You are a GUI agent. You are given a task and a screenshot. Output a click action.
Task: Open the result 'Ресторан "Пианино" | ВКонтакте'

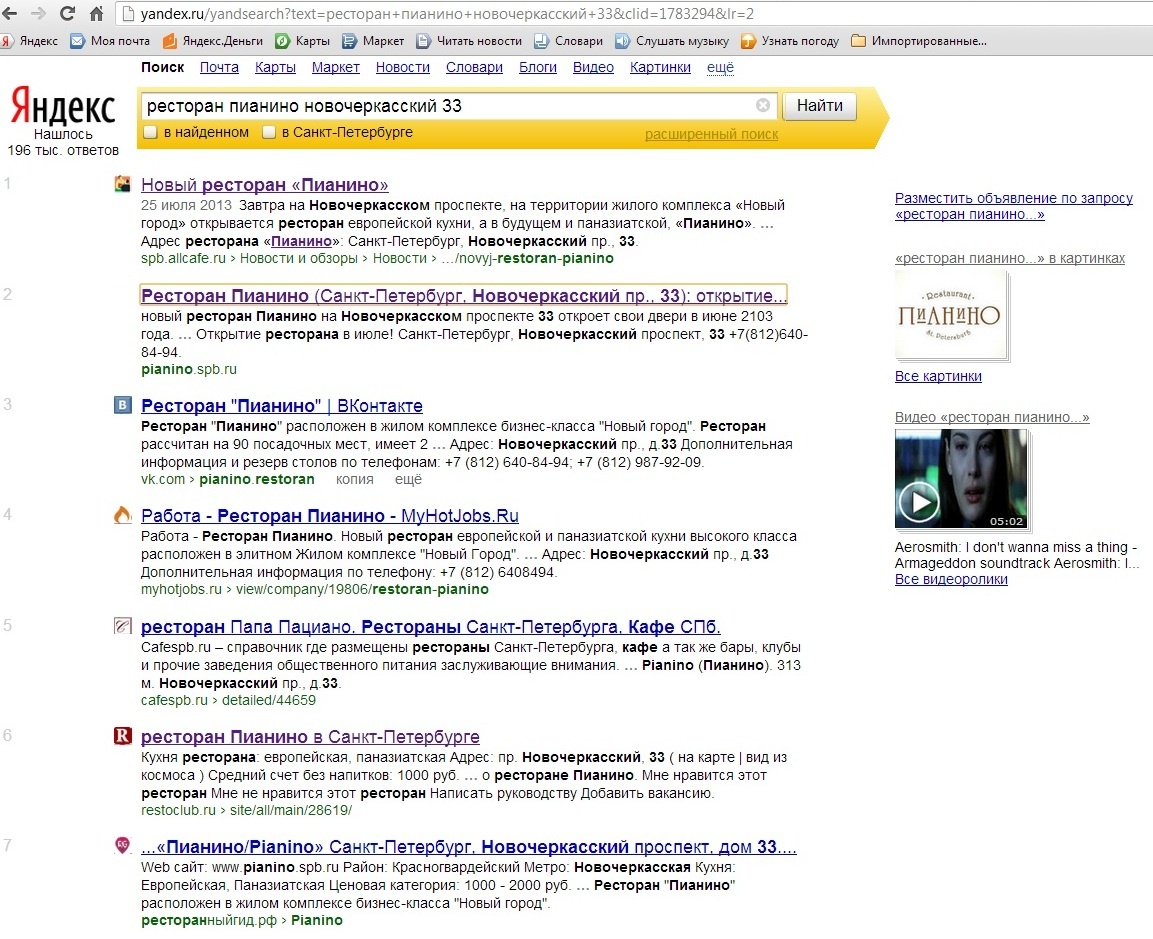[282, 406]
